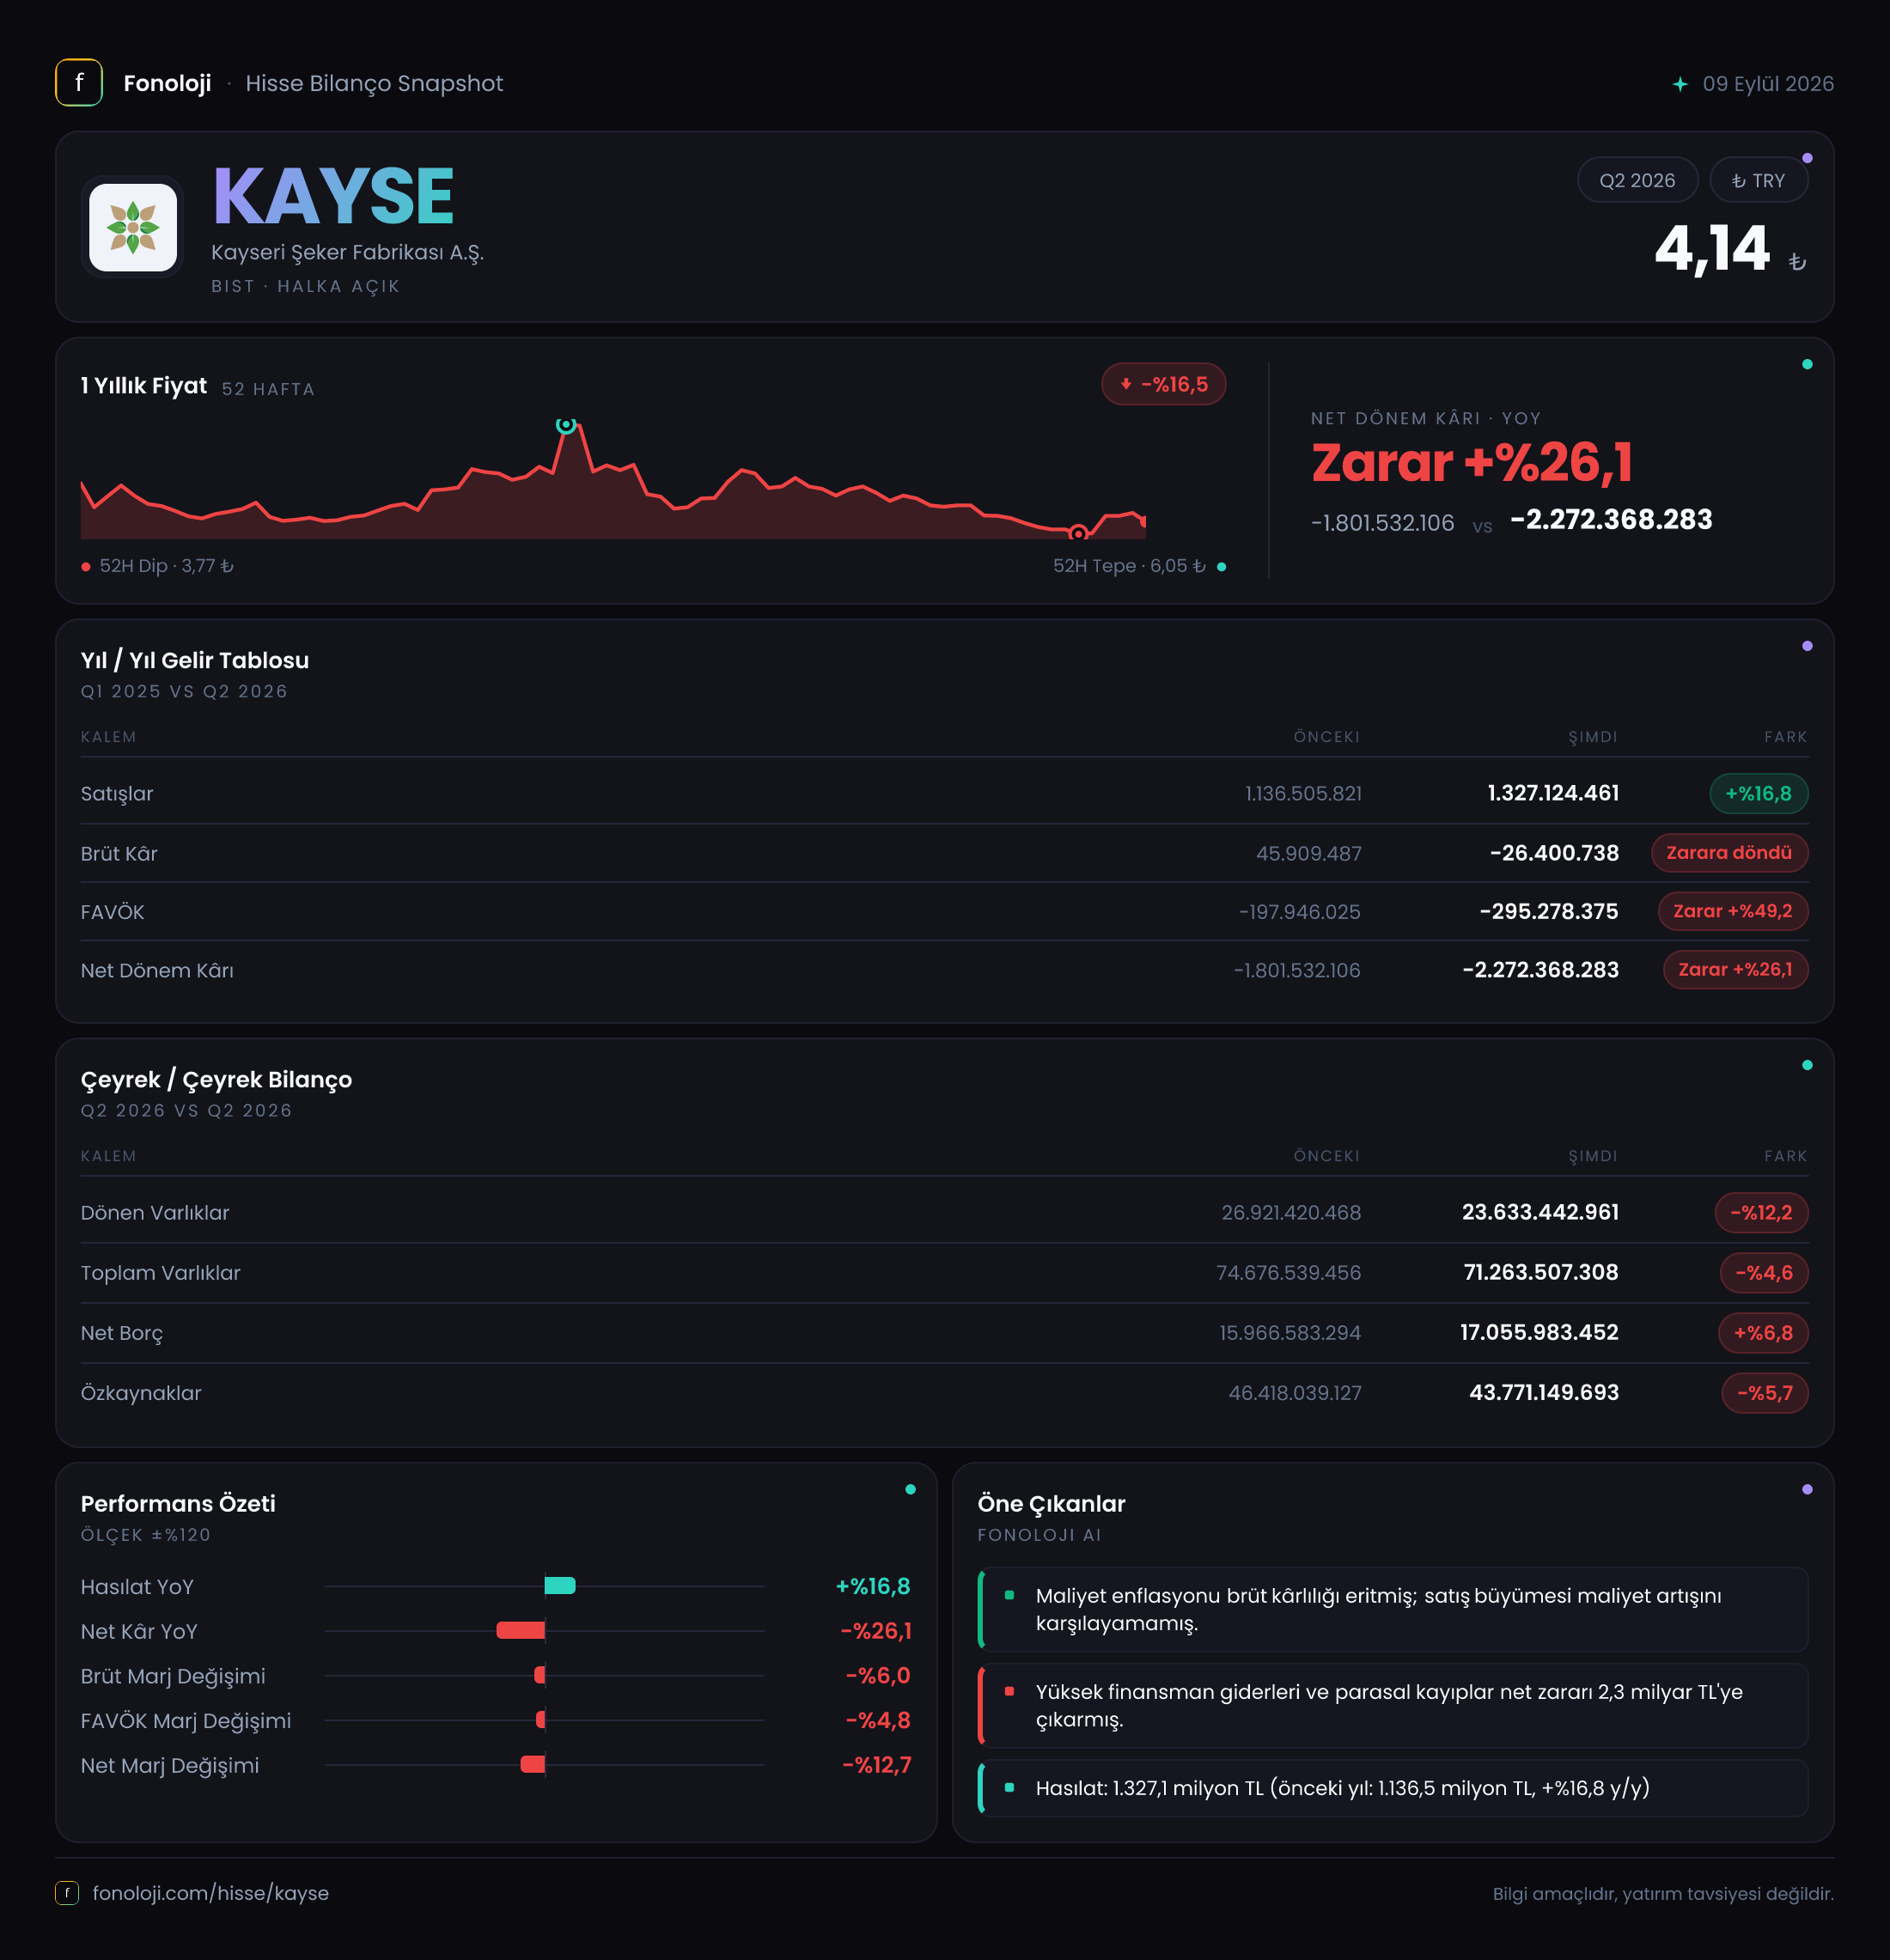Click the small footer Fonoloji logo icon
The width and height of the screenshot is (1890, 1960).
coord(67,1893)
